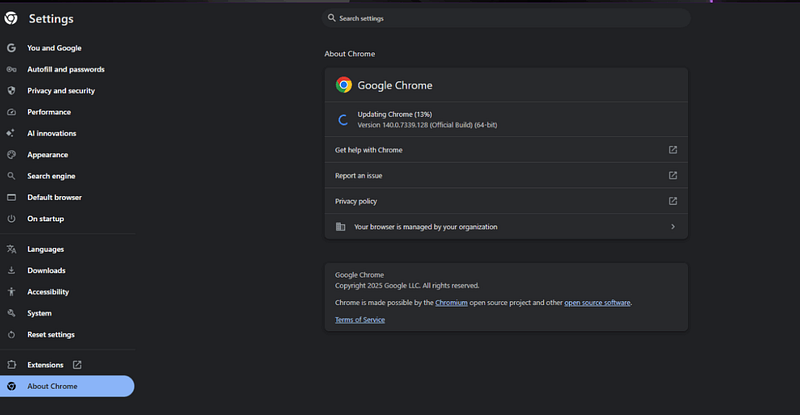The height and width of the screenshot is (415, 800).
Task: Click the puzzle piece icon for Extensions
Action: pyautogui.click(x=11, y=365)
